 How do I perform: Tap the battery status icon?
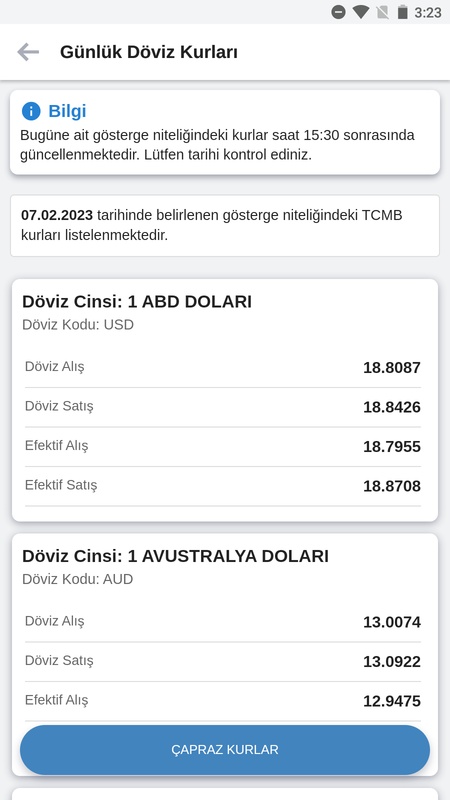403,12
